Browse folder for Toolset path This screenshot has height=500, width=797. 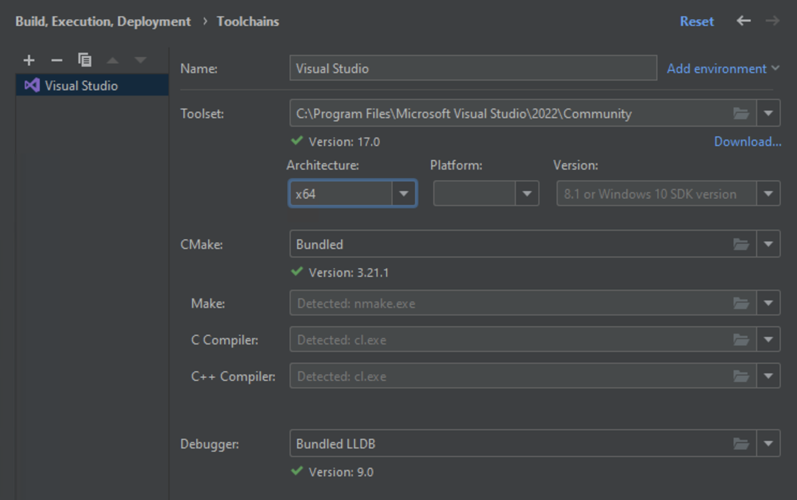[741, 114]
